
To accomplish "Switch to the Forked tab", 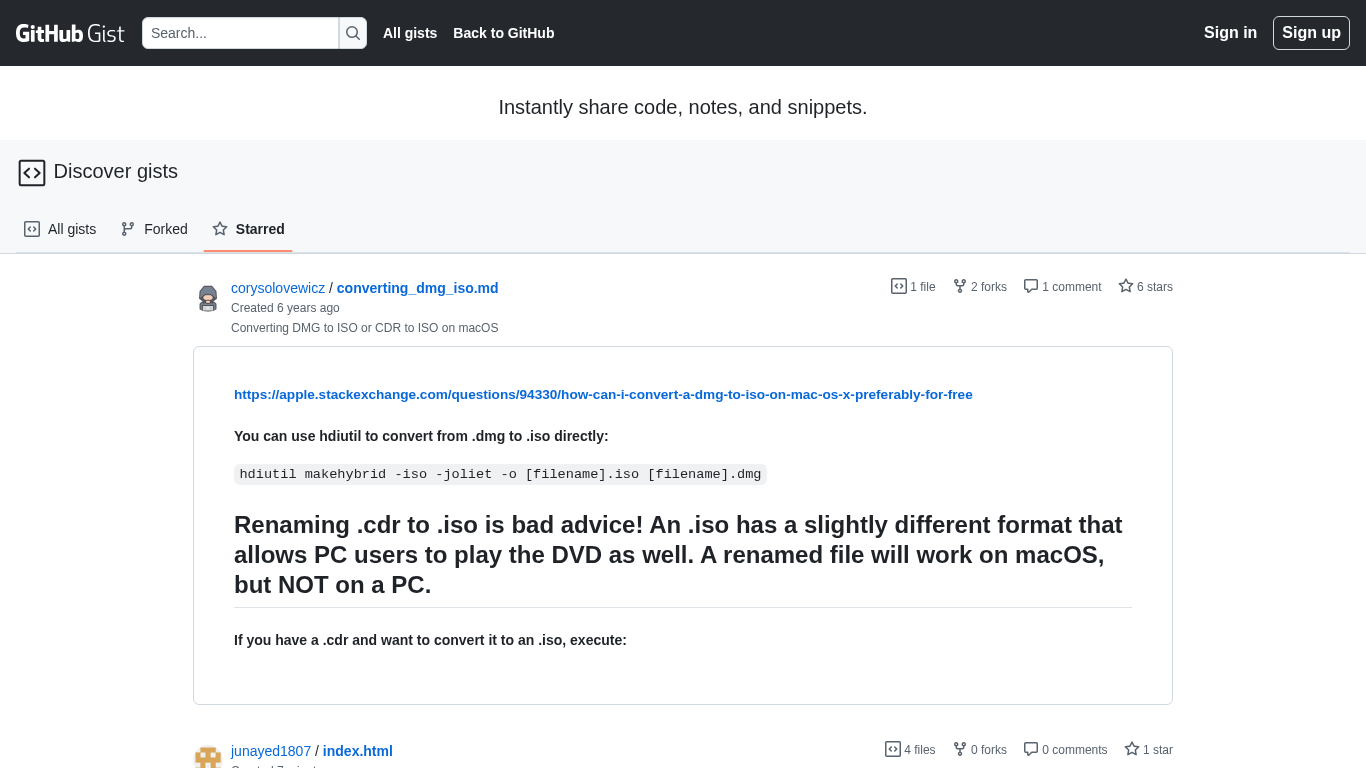I will click(x=154, y=229).
